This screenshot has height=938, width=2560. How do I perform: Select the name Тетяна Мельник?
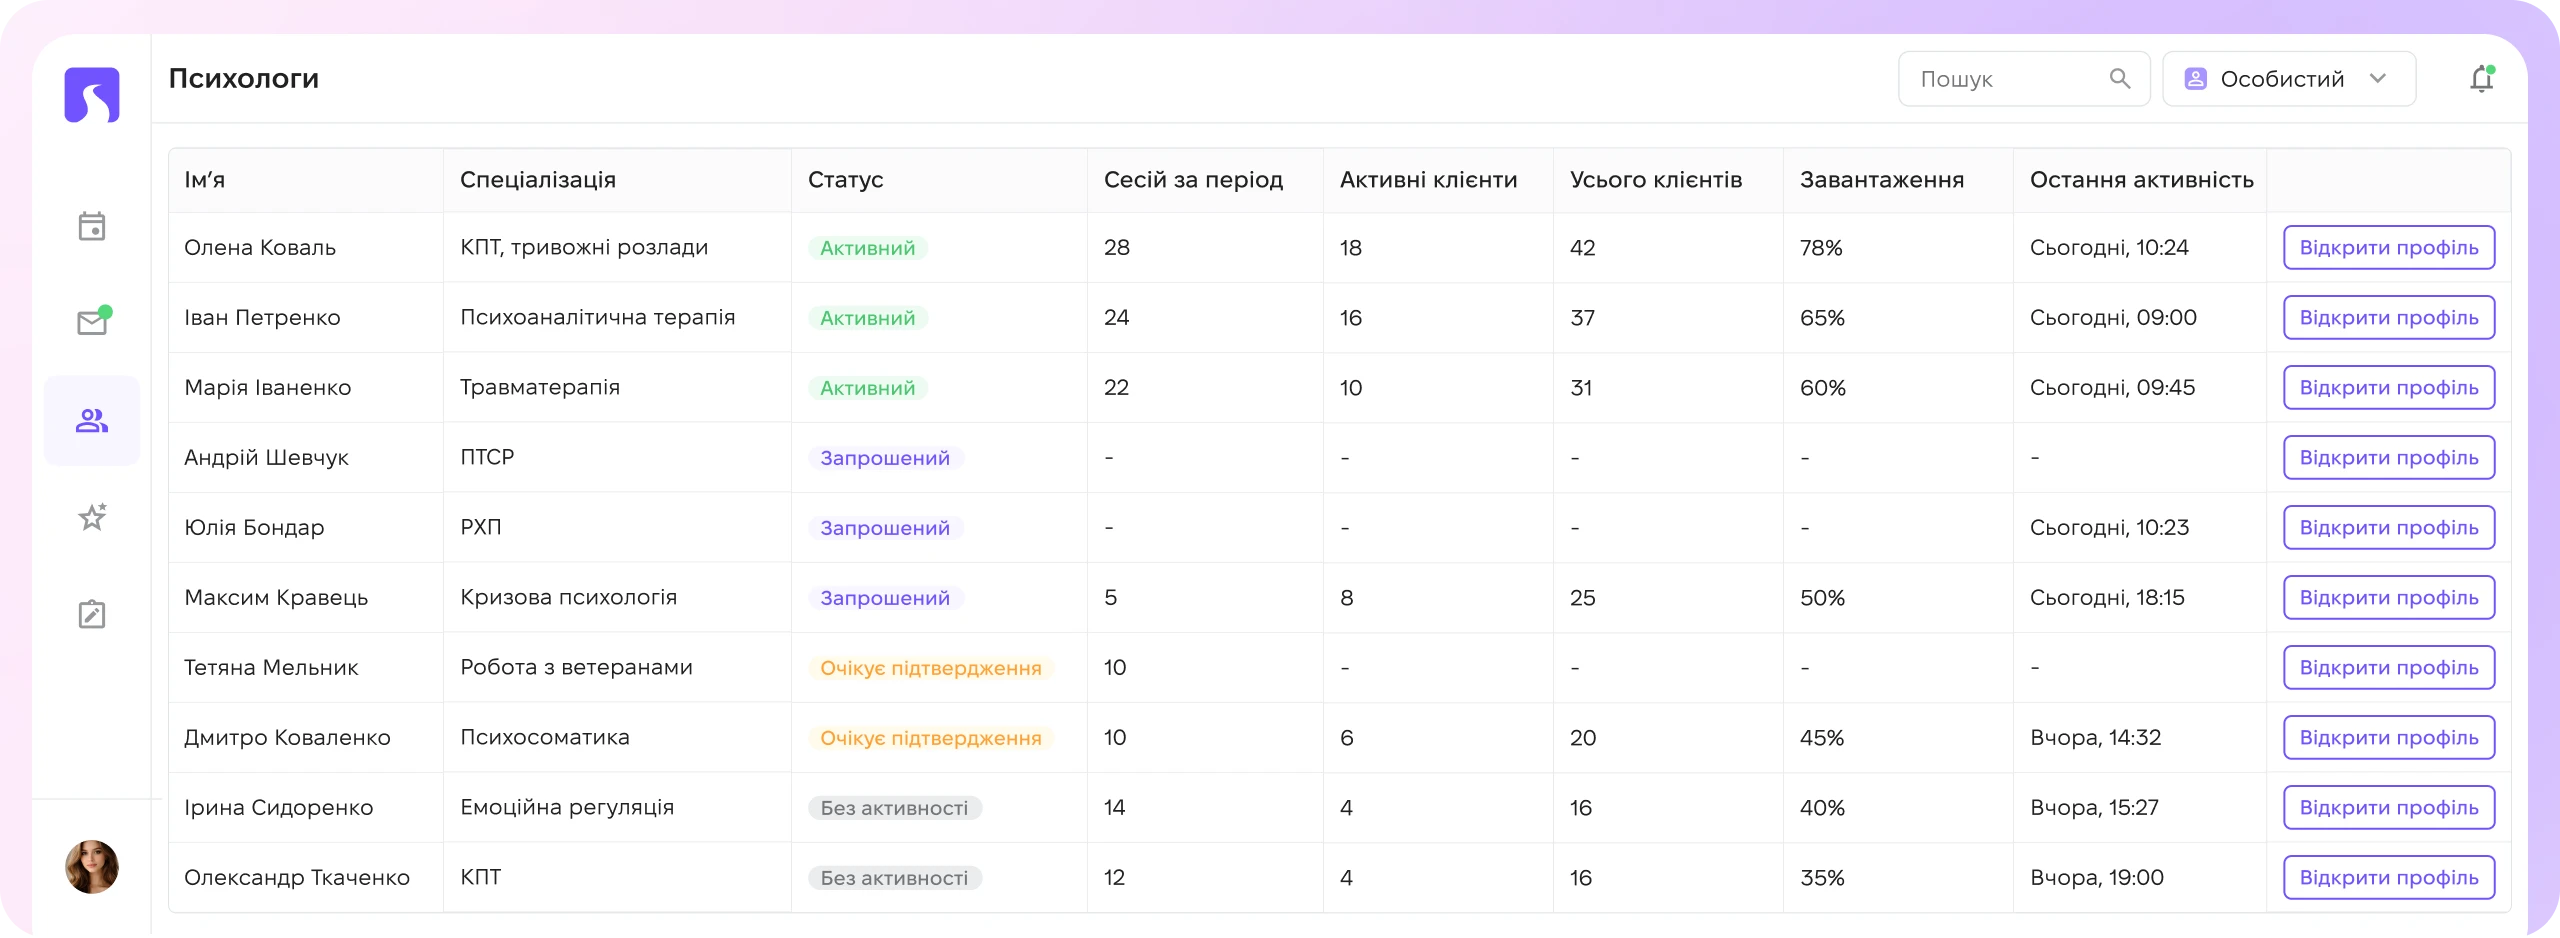click(x=271, y=667)
